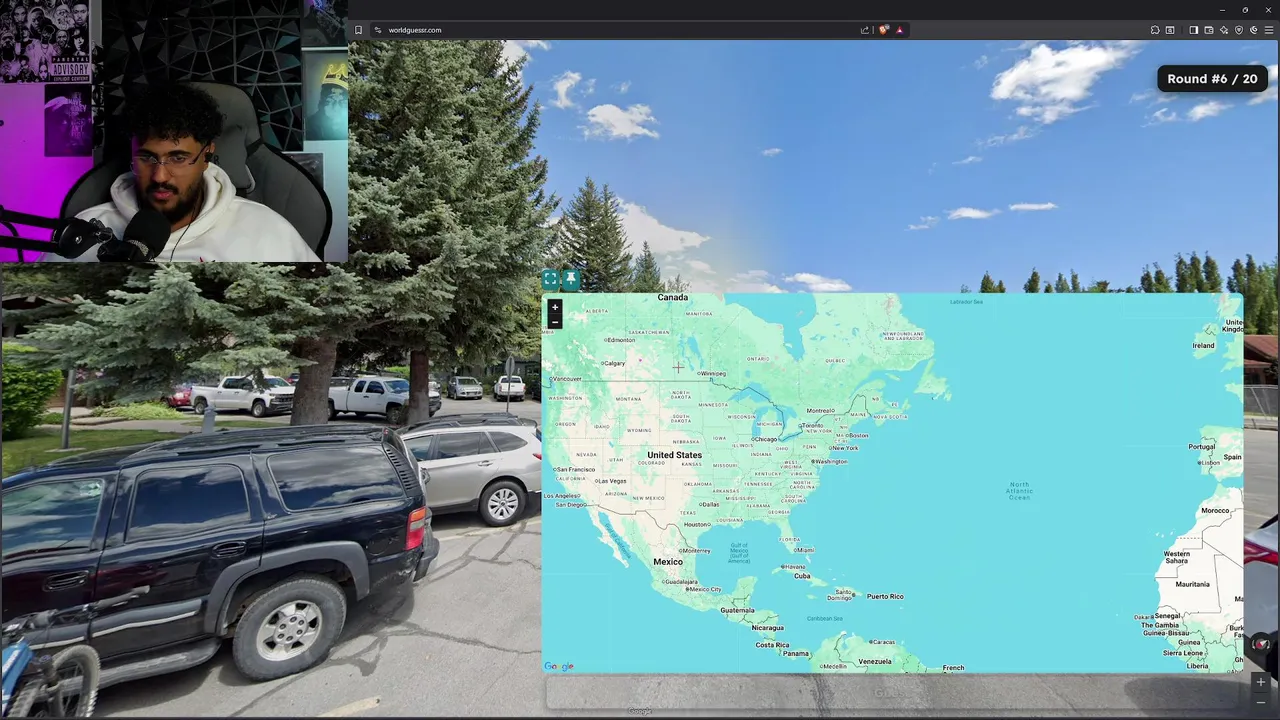Click Edmonton on the map
The height and width of the screenshot is (720, 1280).
pyautogui.click(x=619, y=340)
